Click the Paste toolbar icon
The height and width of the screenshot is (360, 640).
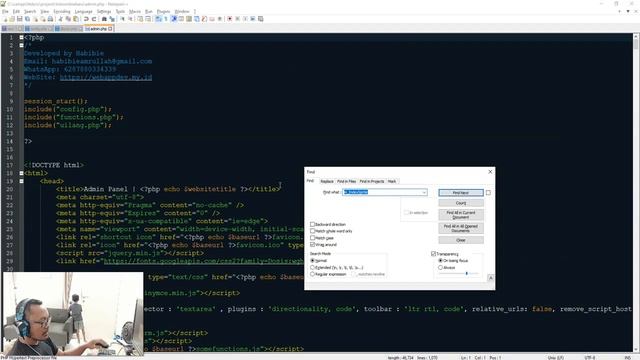click(x=76, y=19)
